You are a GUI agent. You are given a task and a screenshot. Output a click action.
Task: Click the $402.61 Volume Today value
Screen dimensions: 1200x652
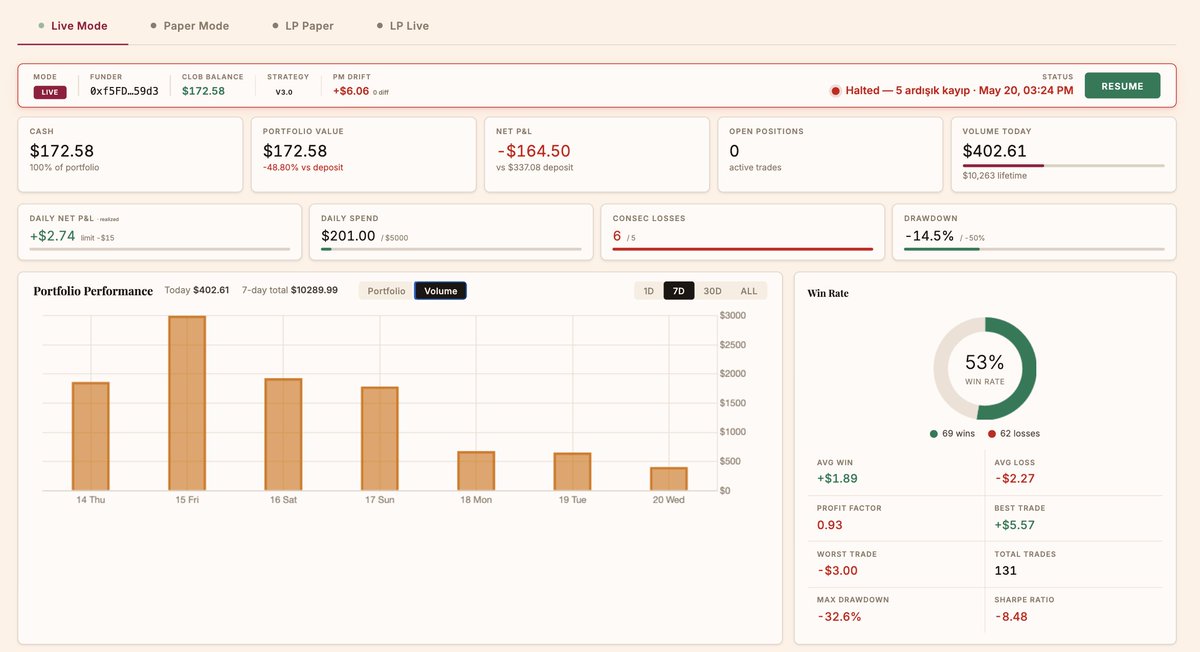994,151
